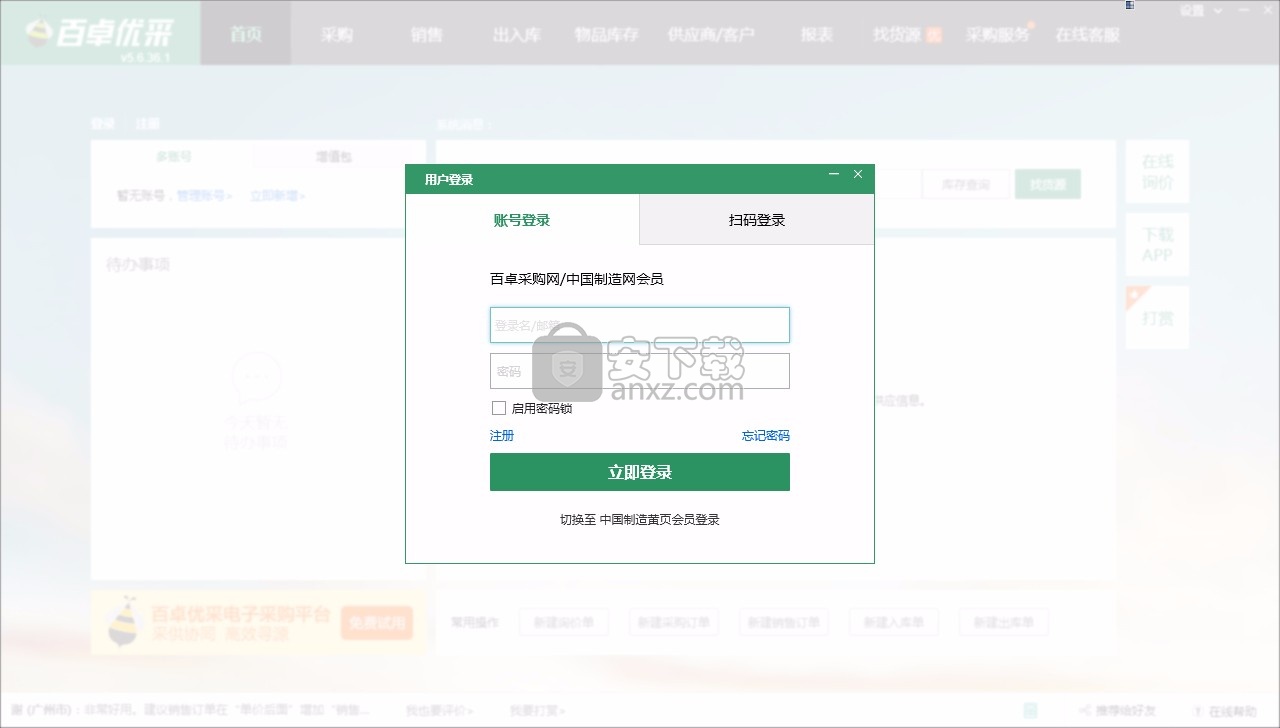The image size is (1280, 728).
Task: Open the 注册 registration link
Action: [502, 436]
